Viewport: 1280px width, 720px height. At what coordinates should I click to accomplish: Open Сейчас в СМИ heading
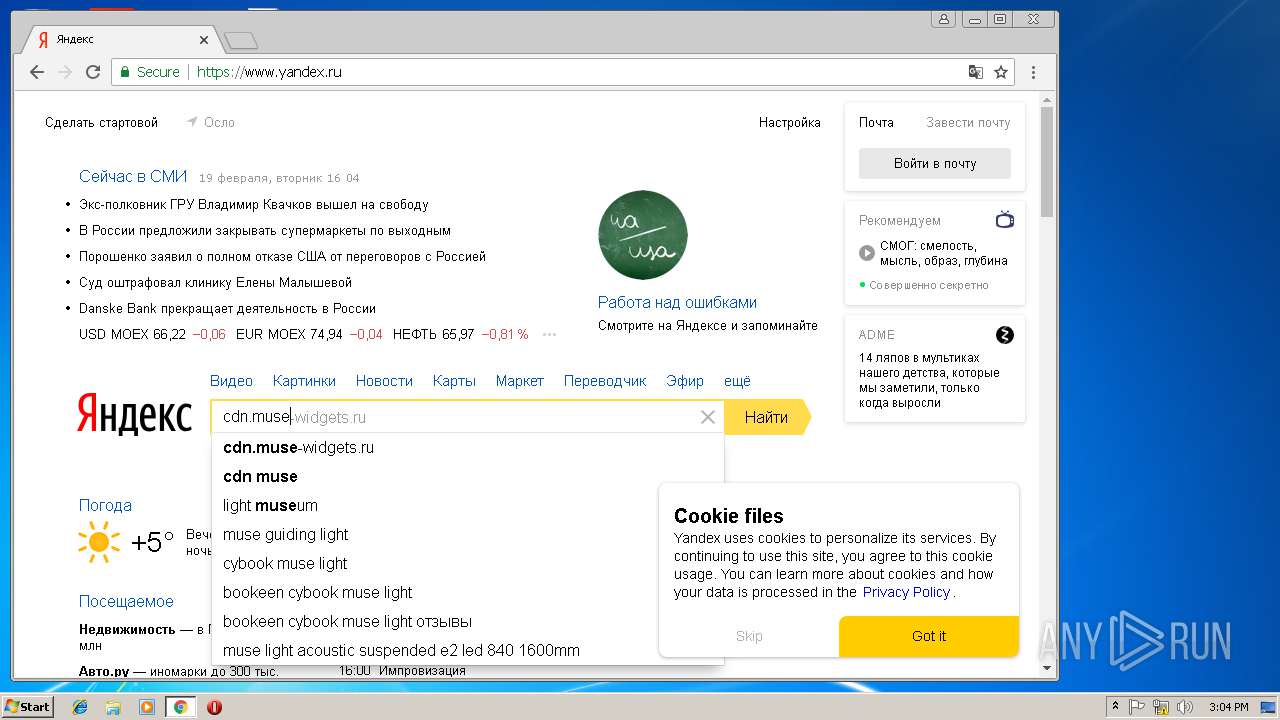(x=133, y=176)
